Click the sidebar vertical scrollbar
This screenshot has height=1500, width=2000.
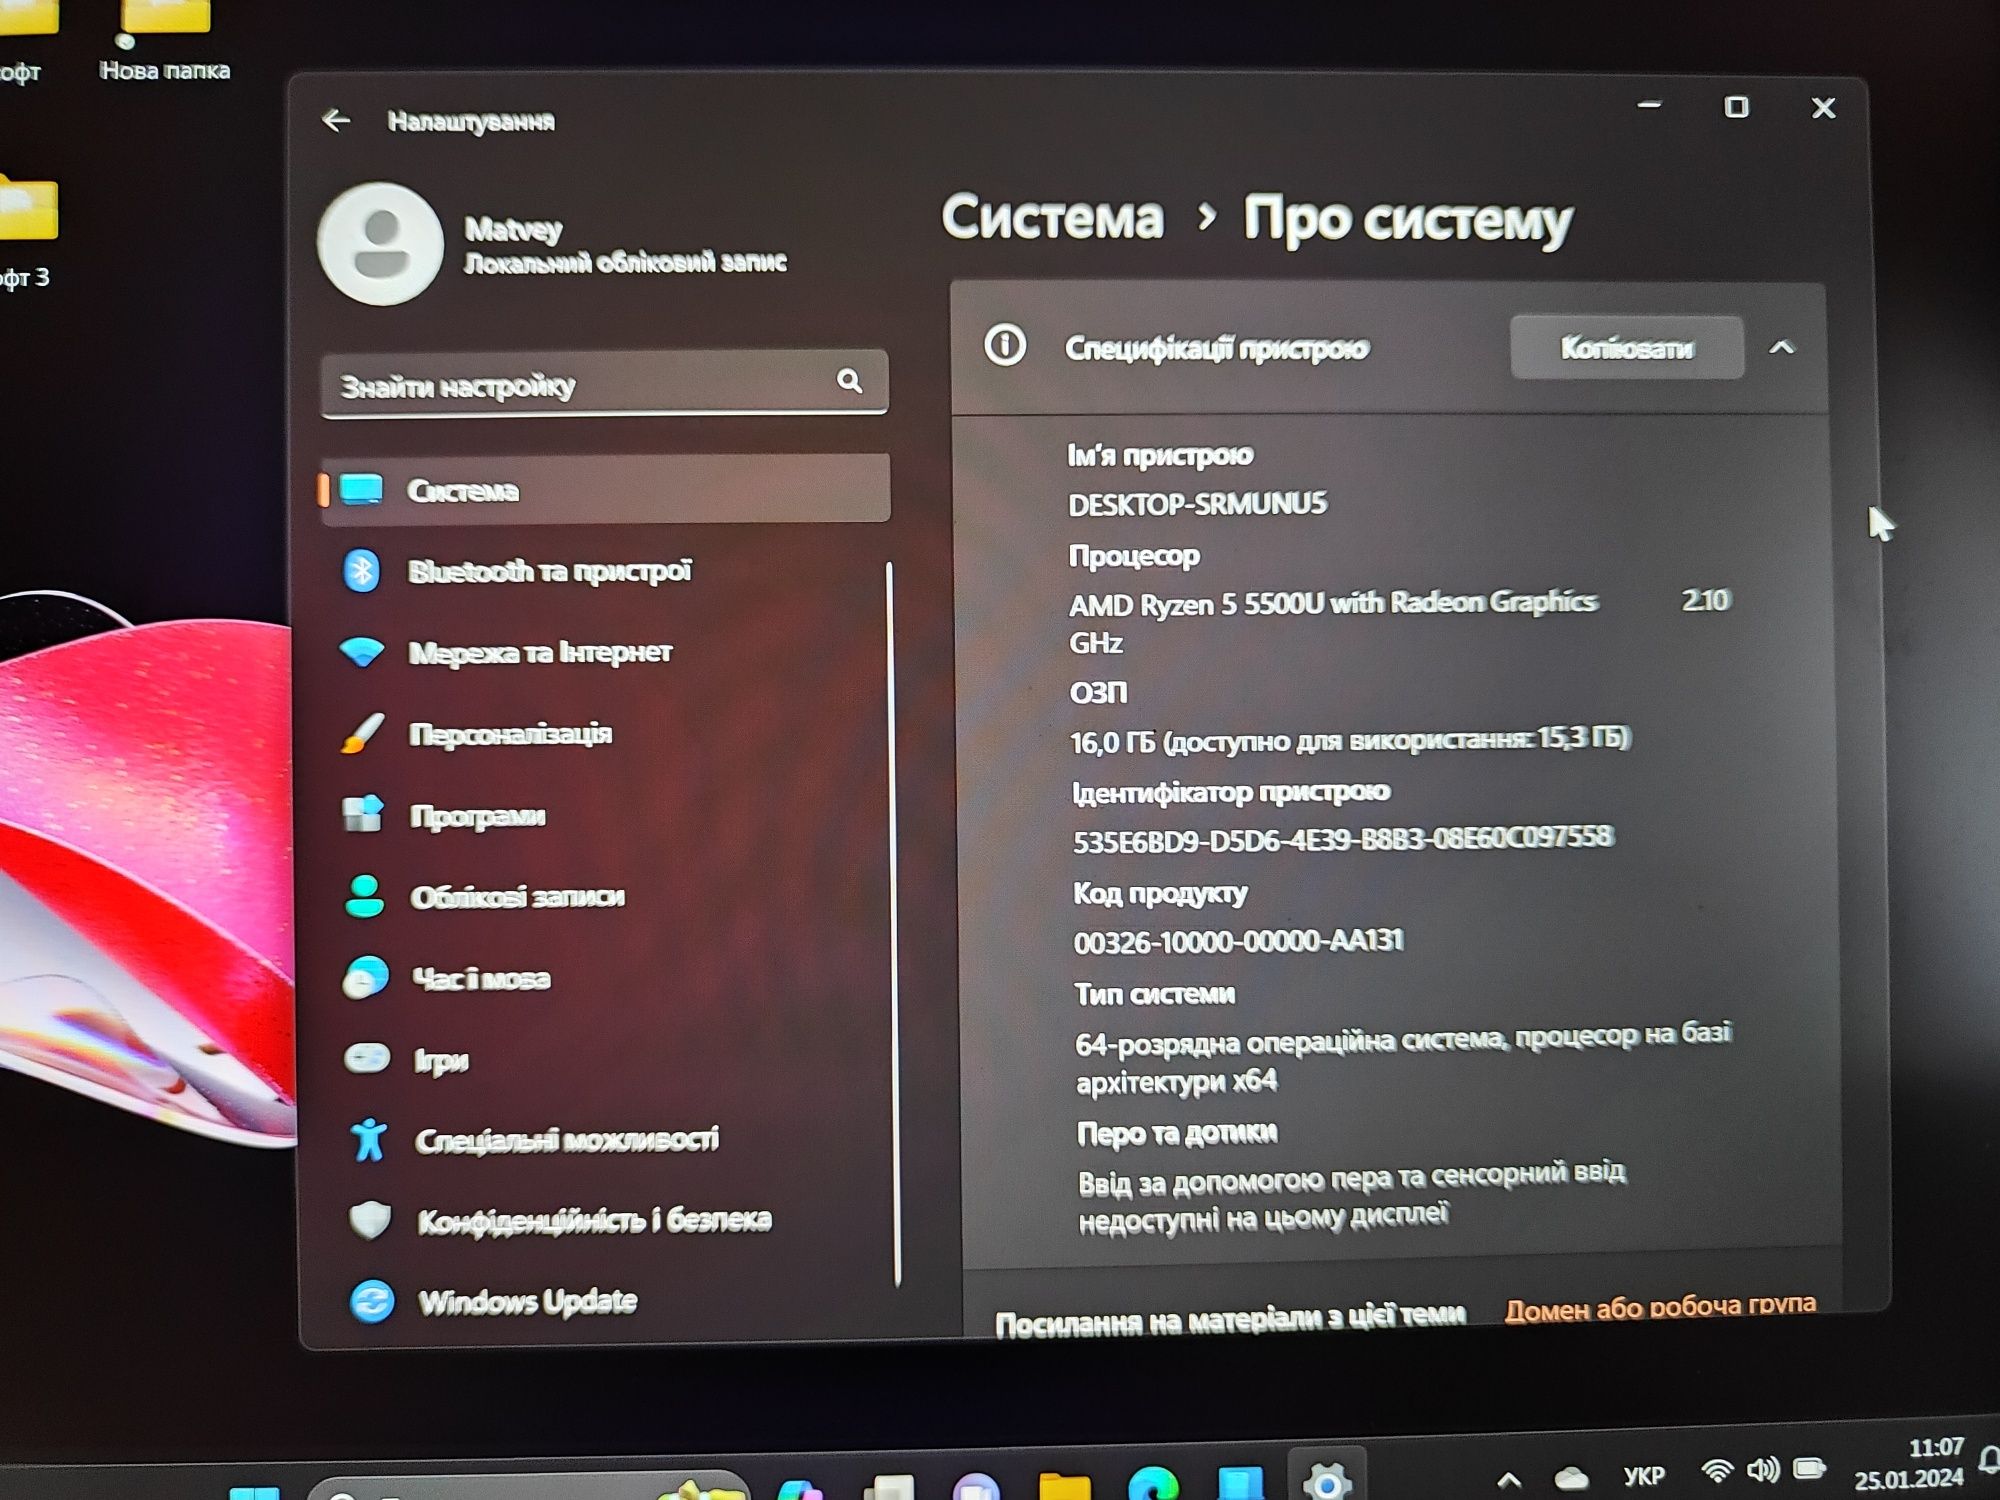tap(893, 923)
